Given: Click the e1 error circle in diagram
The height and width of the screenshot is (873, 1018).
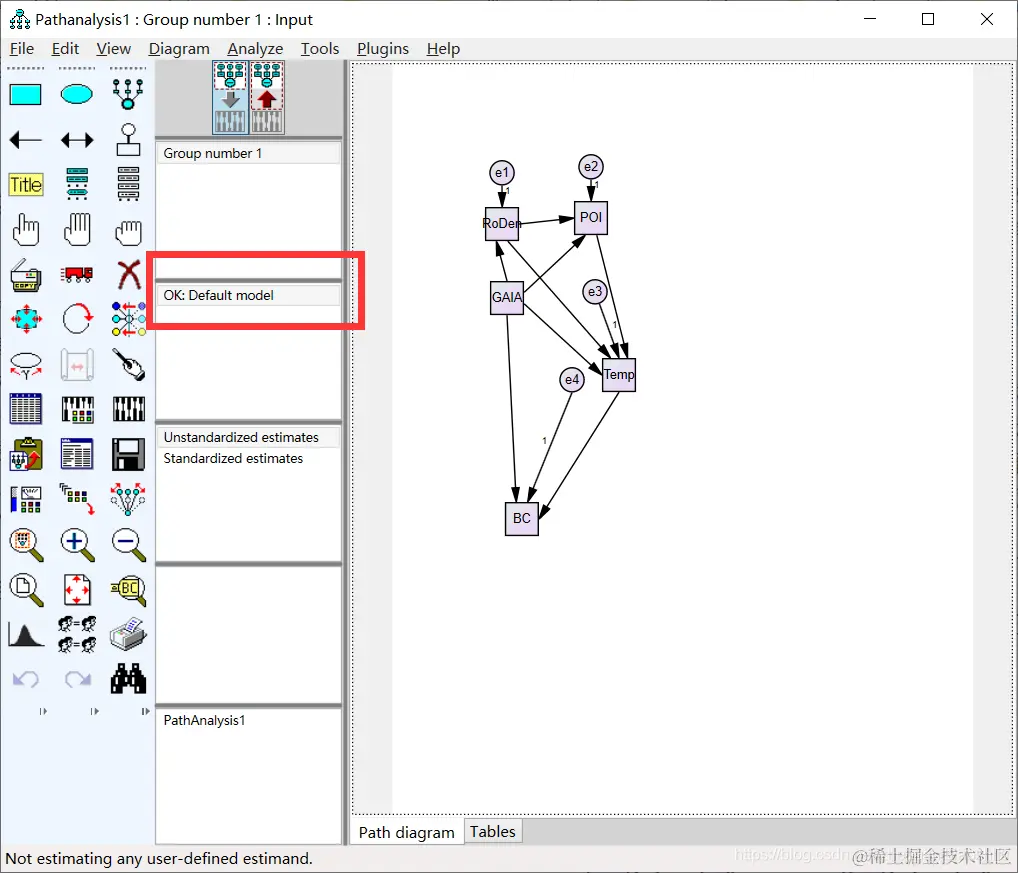Looking at the screenshot, I should [502, 173].
